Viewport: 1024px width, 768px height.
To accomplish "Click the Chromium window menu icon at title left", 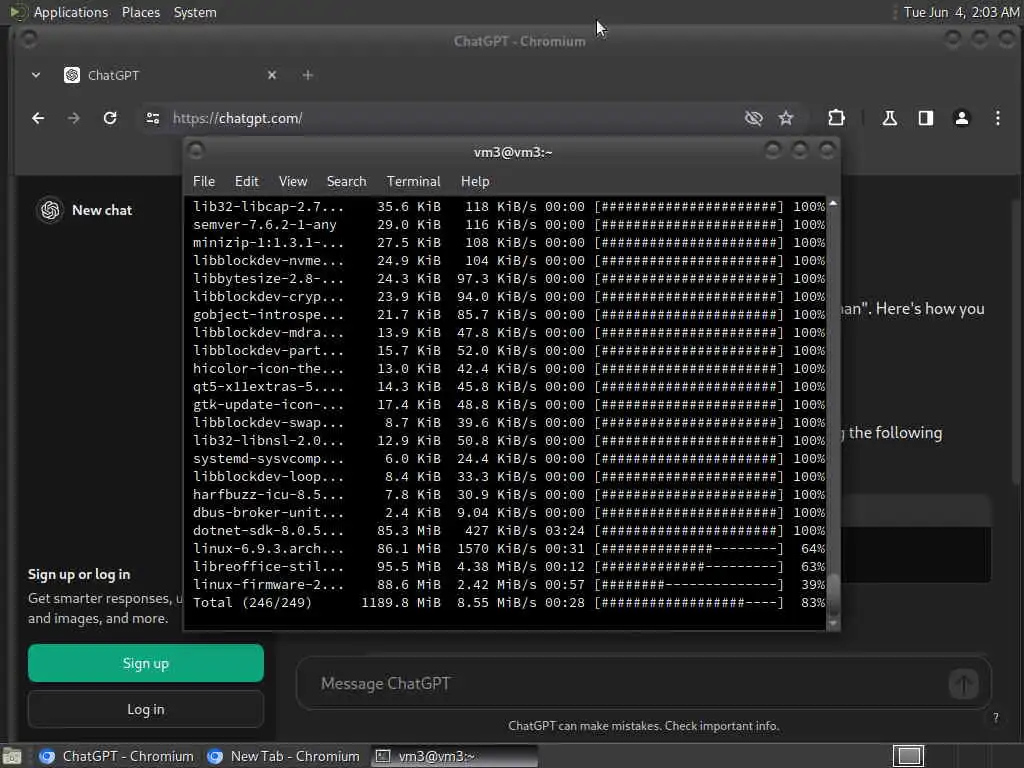I will 29,40.
